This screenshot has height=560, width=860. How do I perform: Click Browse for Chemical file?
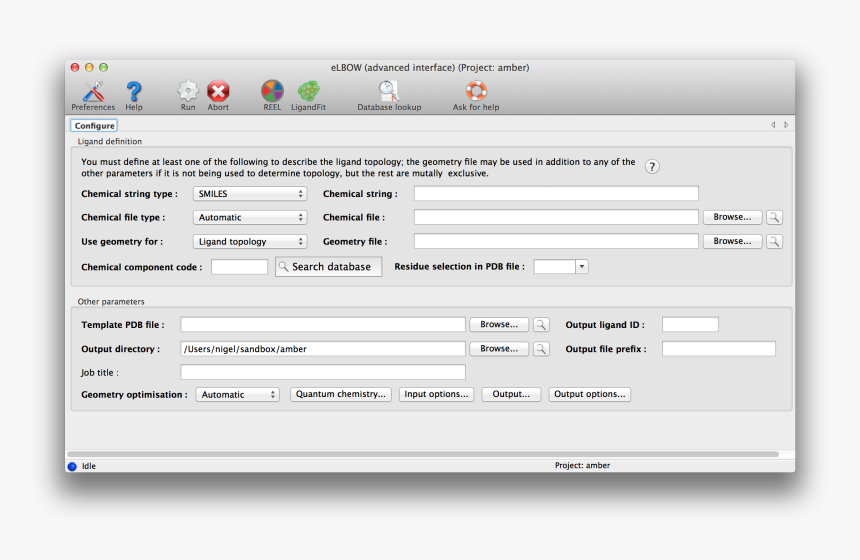[x=732, y=217]
